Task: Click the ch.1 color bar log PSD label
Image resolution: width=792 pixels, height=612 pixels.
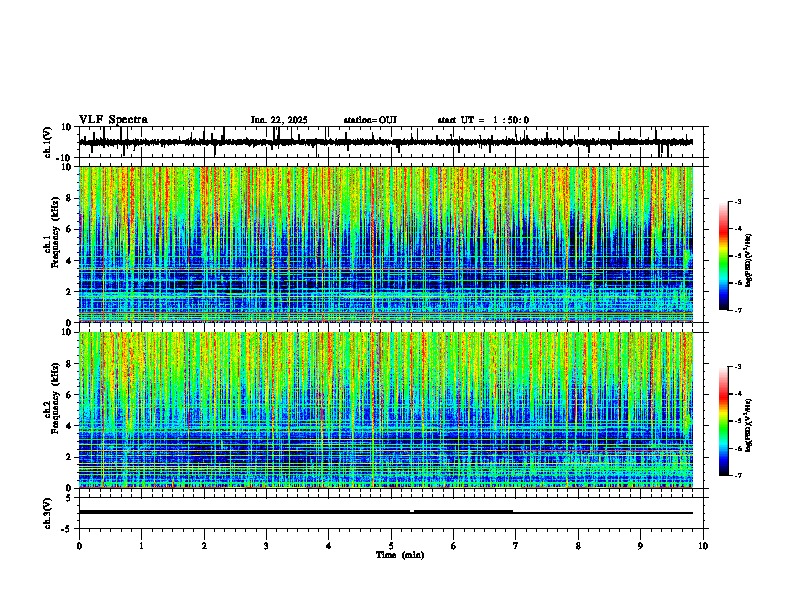Action: coord(749,261)
